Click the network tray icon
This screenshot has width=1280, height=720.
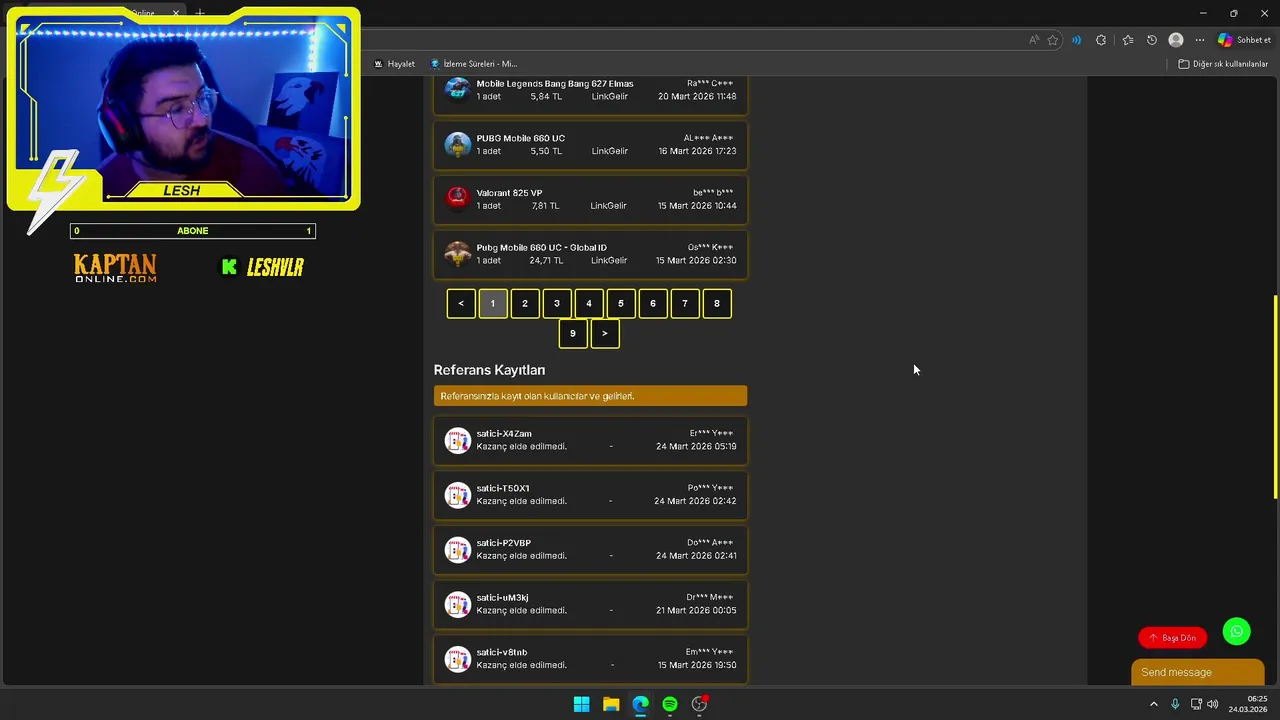click(1196, 704)
